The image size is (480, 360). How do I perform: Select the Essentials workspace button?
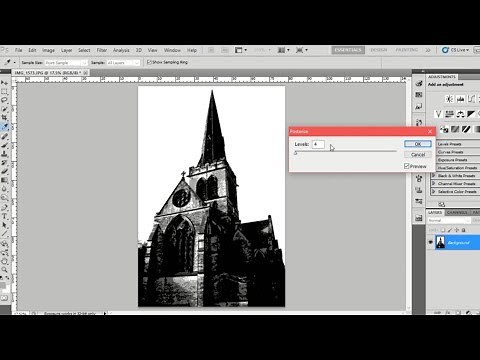pos(348,50)
